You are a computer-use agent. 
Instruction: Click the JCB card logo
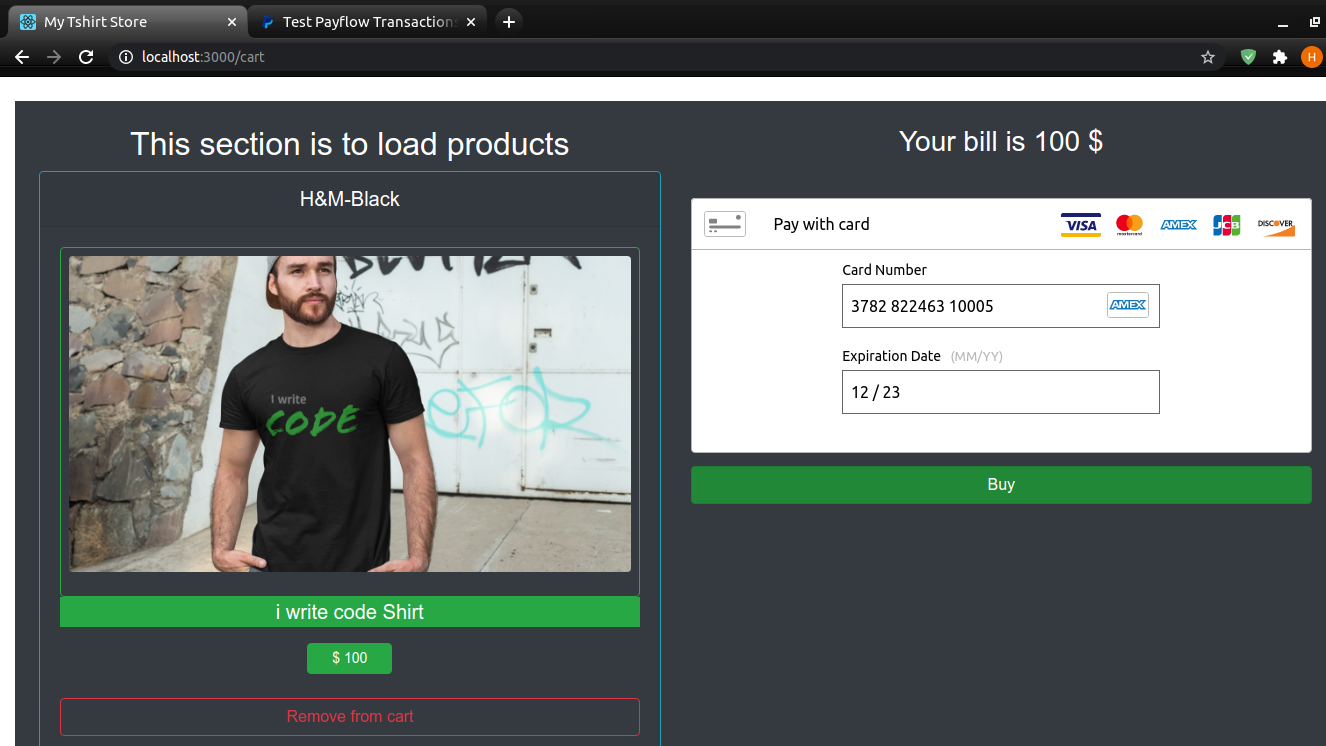pos(1227,225)
